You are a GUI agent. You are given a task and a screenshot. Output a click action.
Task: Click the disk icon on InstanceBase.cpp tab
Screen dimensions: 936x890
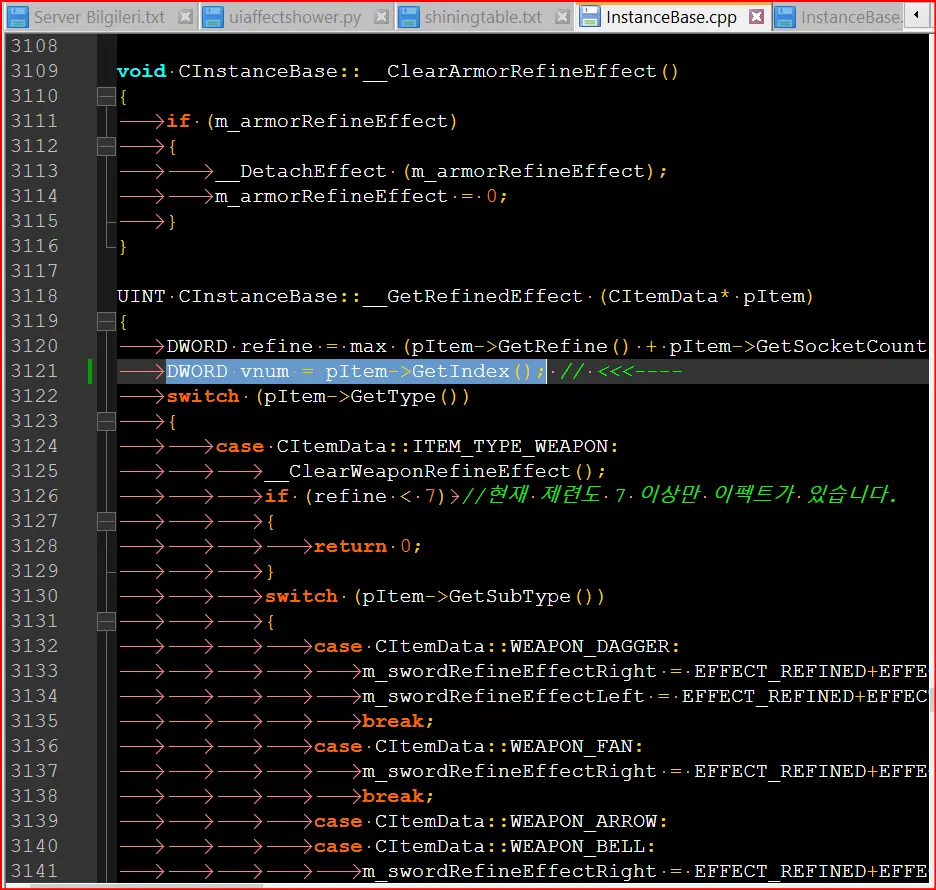tap(591, 17)
